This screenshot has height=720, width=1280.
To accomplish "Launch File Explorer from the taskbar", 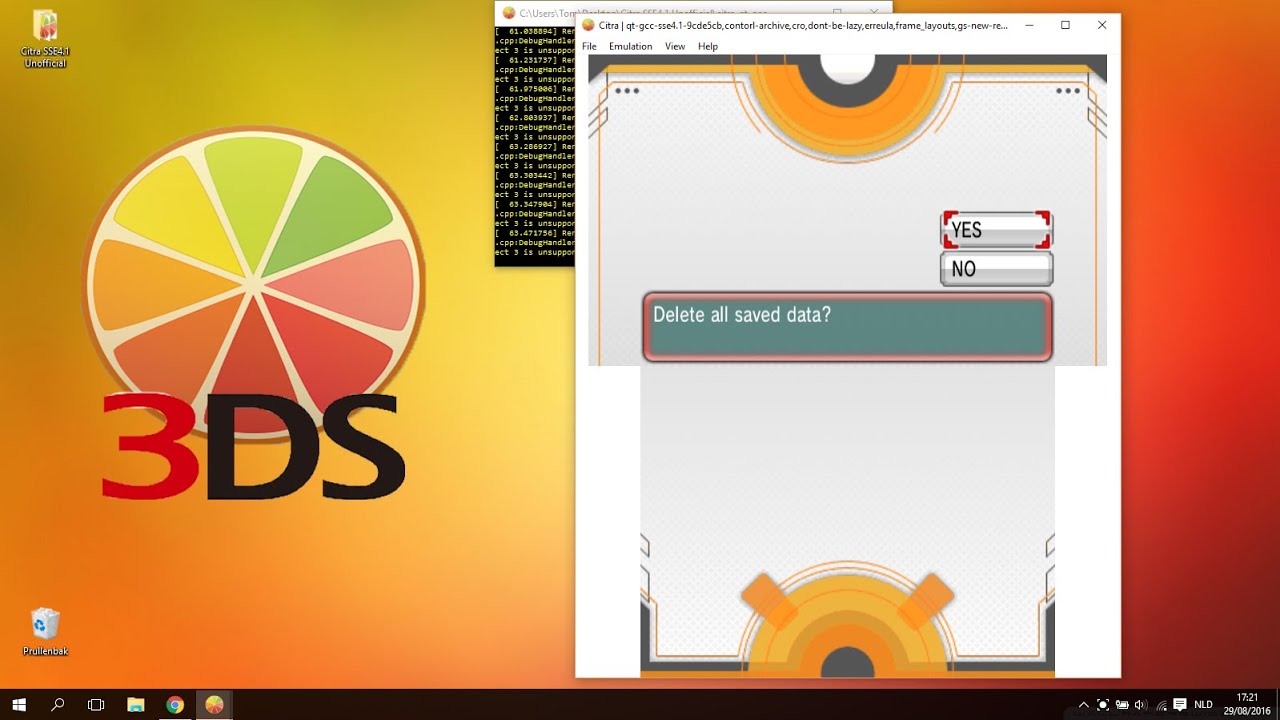I will pyautogui.click(x=136, y=705).
